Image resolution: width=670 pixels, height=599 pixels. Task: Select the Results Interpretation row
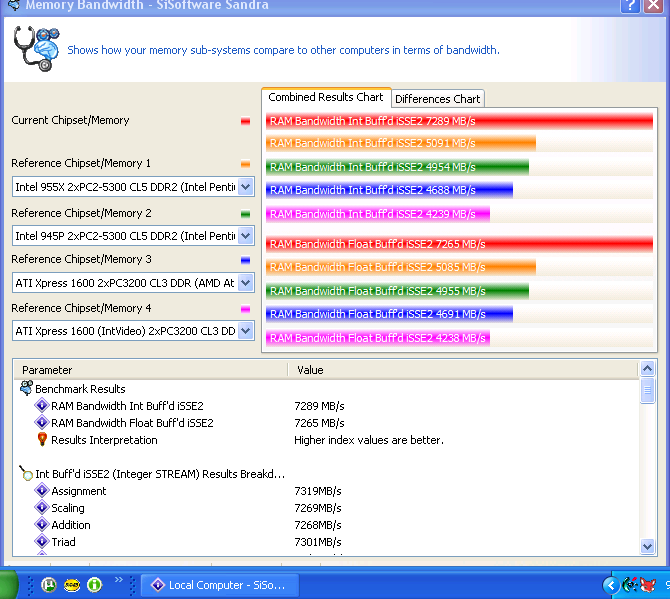327,440
